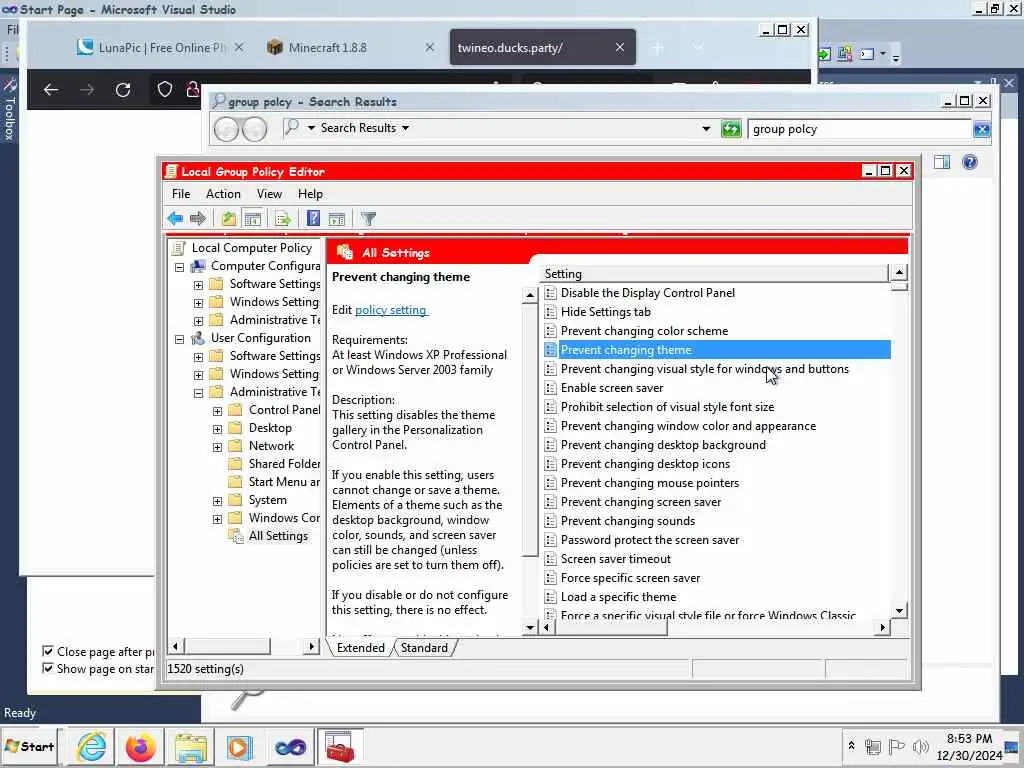
Task: Click the 'group polcy' search field
Action: (859, 129)
